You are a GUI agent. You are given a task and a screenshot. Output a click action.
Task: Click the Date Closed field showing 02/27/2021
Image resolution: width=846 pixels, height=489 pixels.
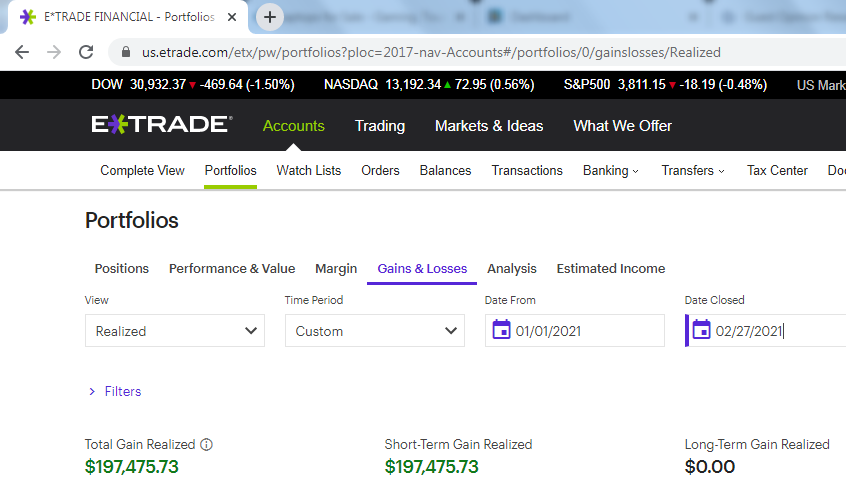[x=766, y=331]
